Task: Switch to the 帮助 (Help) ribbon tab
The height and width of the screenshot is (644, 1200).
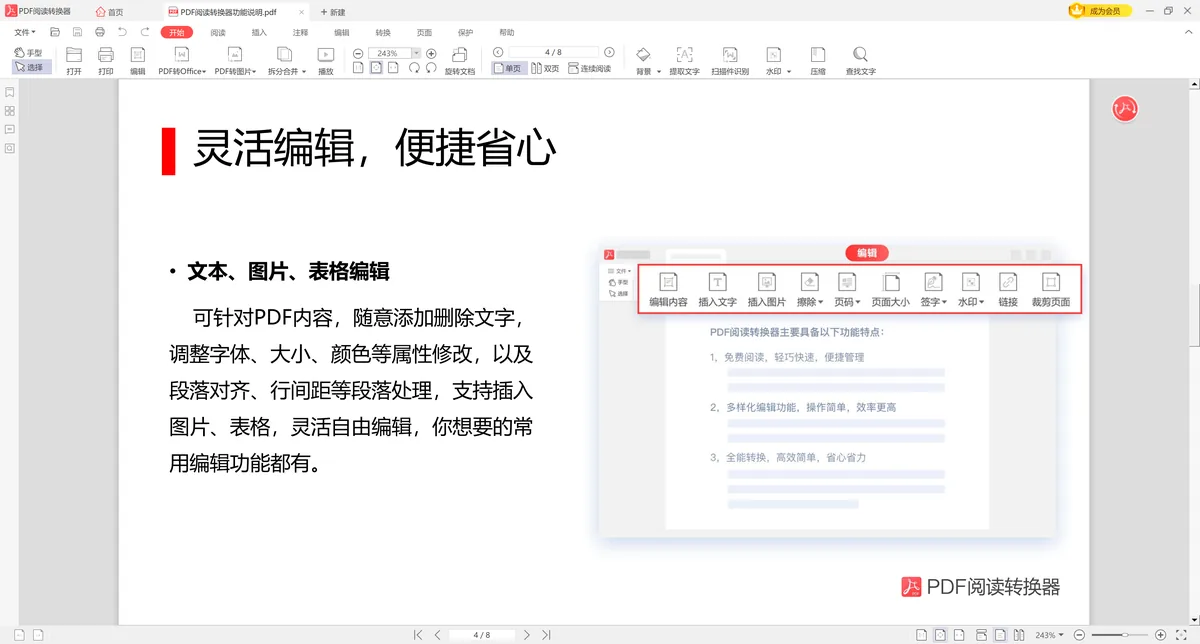Action: 507,32
